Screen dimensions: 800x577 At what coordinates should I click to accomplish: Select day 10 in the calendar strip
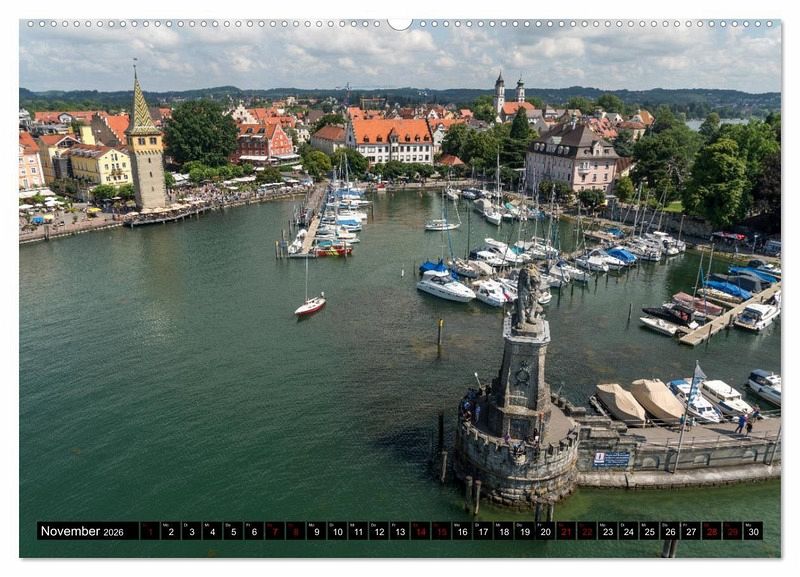pos(337,531)
